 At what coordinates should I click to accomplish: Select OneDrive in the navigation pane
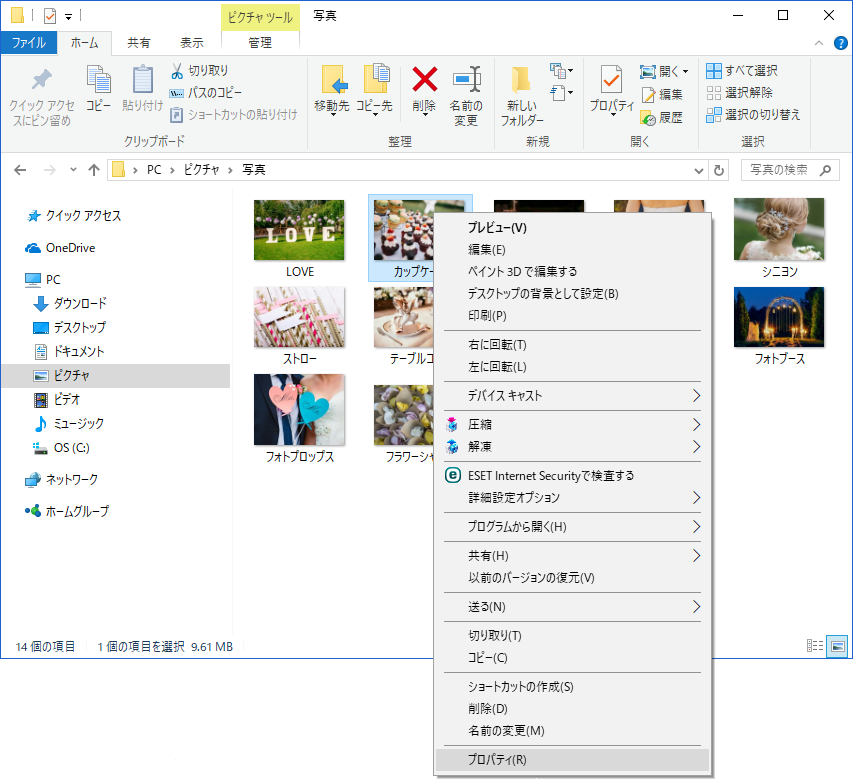point(60,248)
